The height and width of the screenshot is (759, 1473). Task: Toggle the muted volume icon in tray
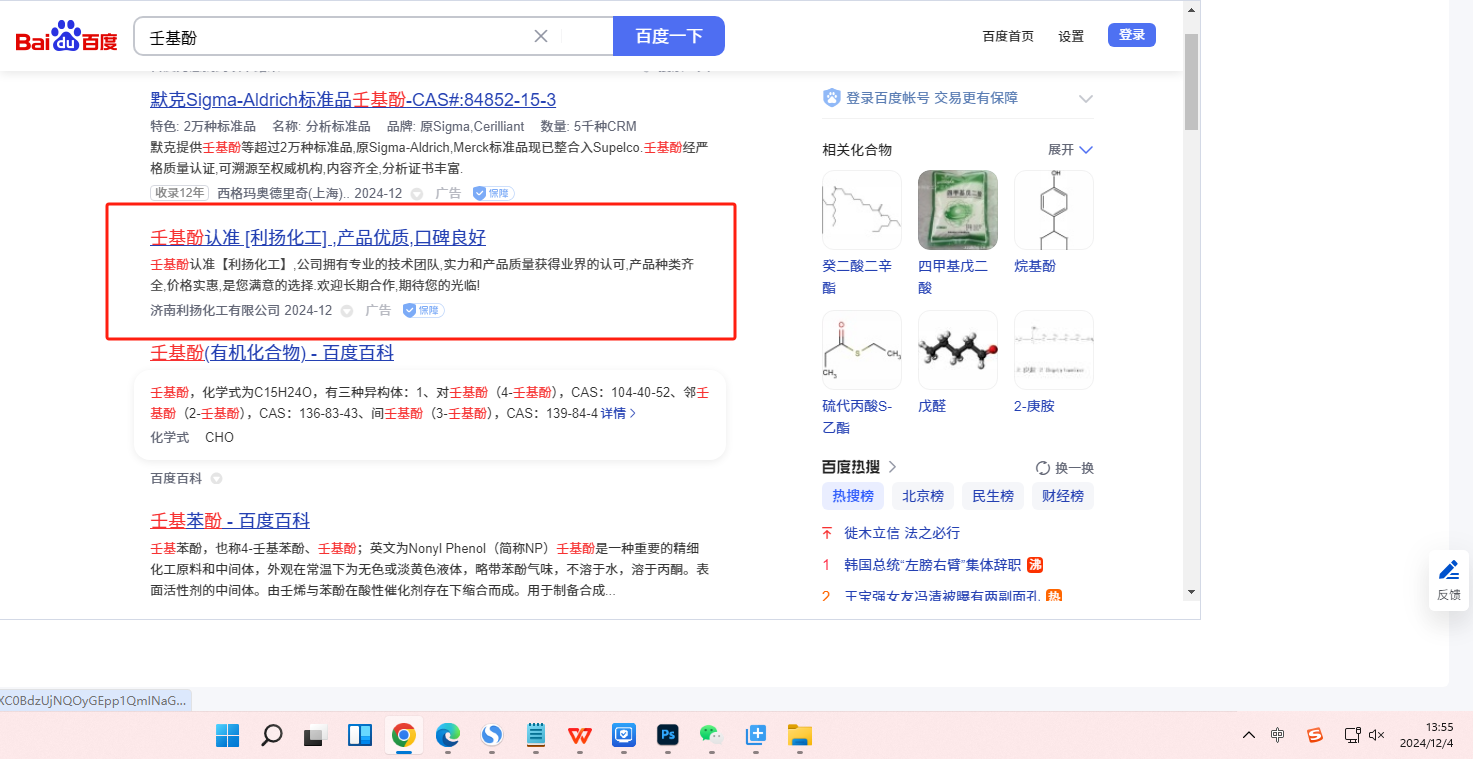click(x=1377, y=735)
